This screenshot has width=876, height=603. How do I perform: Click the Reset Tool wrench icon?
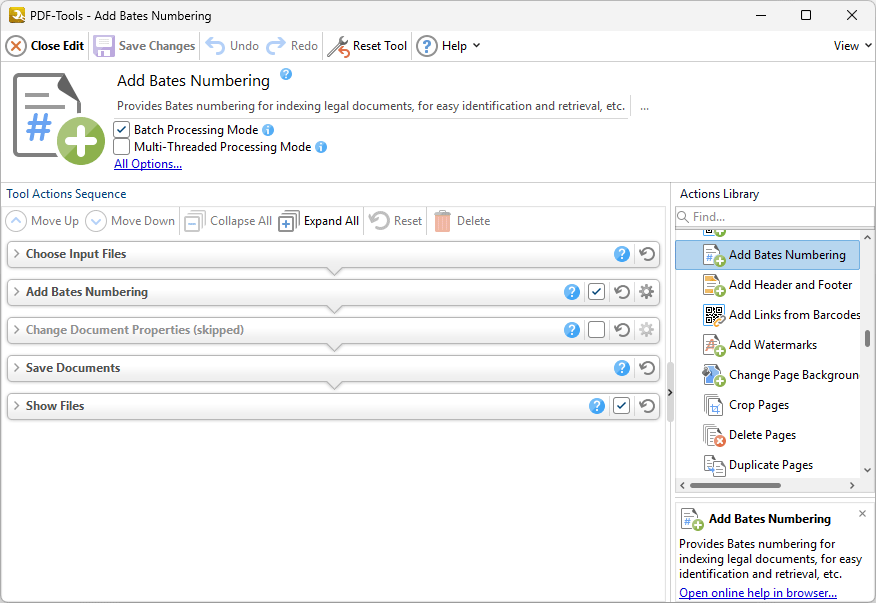[339, 46]
